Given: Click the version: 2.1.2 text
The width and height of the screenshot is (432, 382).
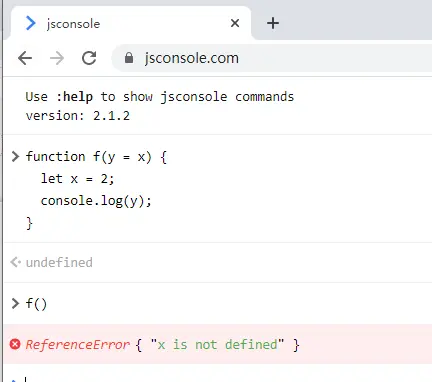Looking at the screenshot, I should [78, 116].
